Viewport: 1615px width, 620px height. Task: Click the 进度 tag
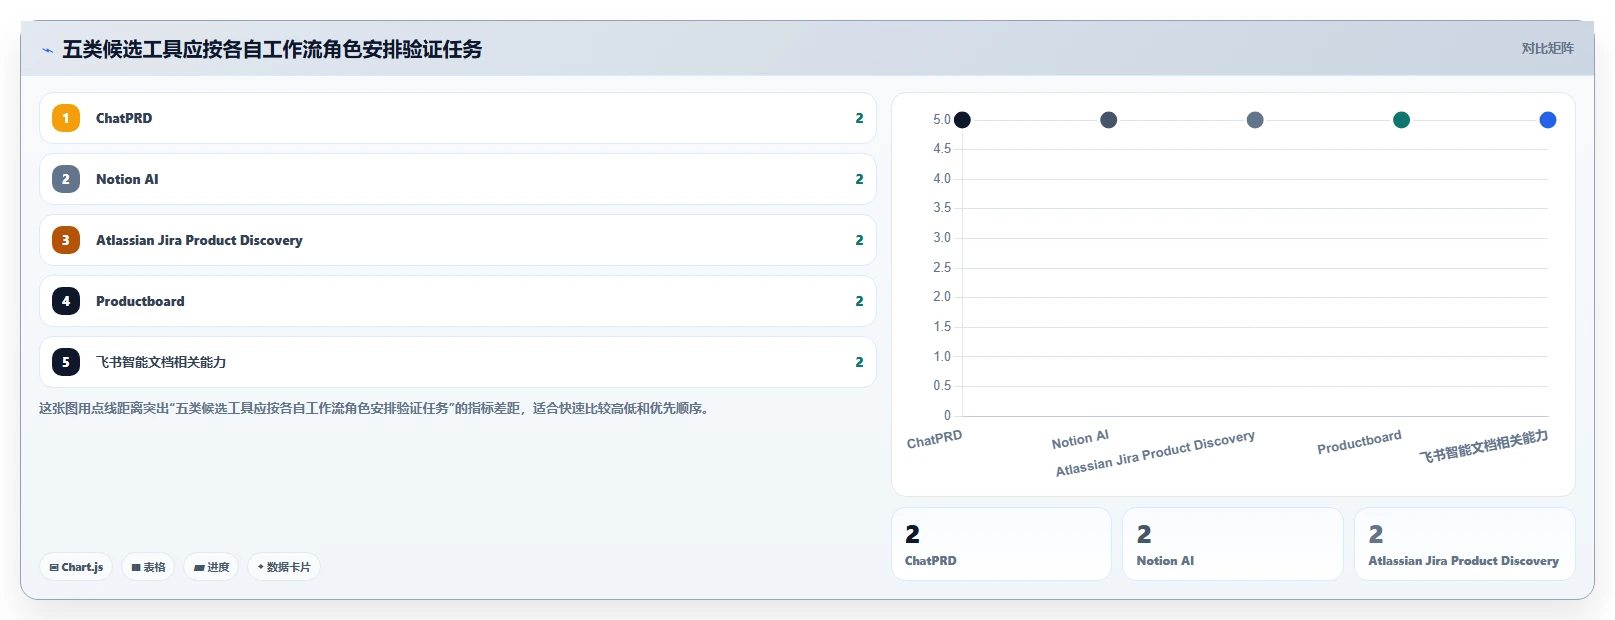coord(211,567)
